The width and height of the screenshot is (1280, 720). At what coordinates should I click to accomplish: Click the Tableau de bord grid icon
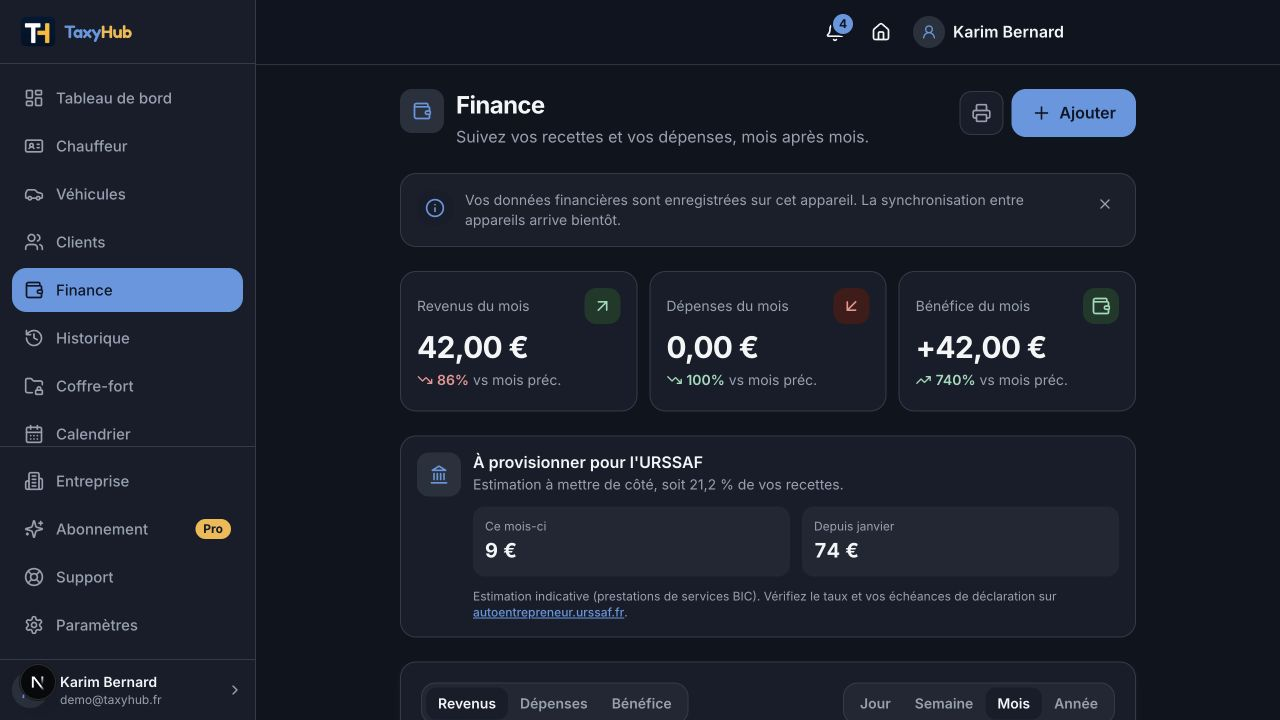coord(34,98)
